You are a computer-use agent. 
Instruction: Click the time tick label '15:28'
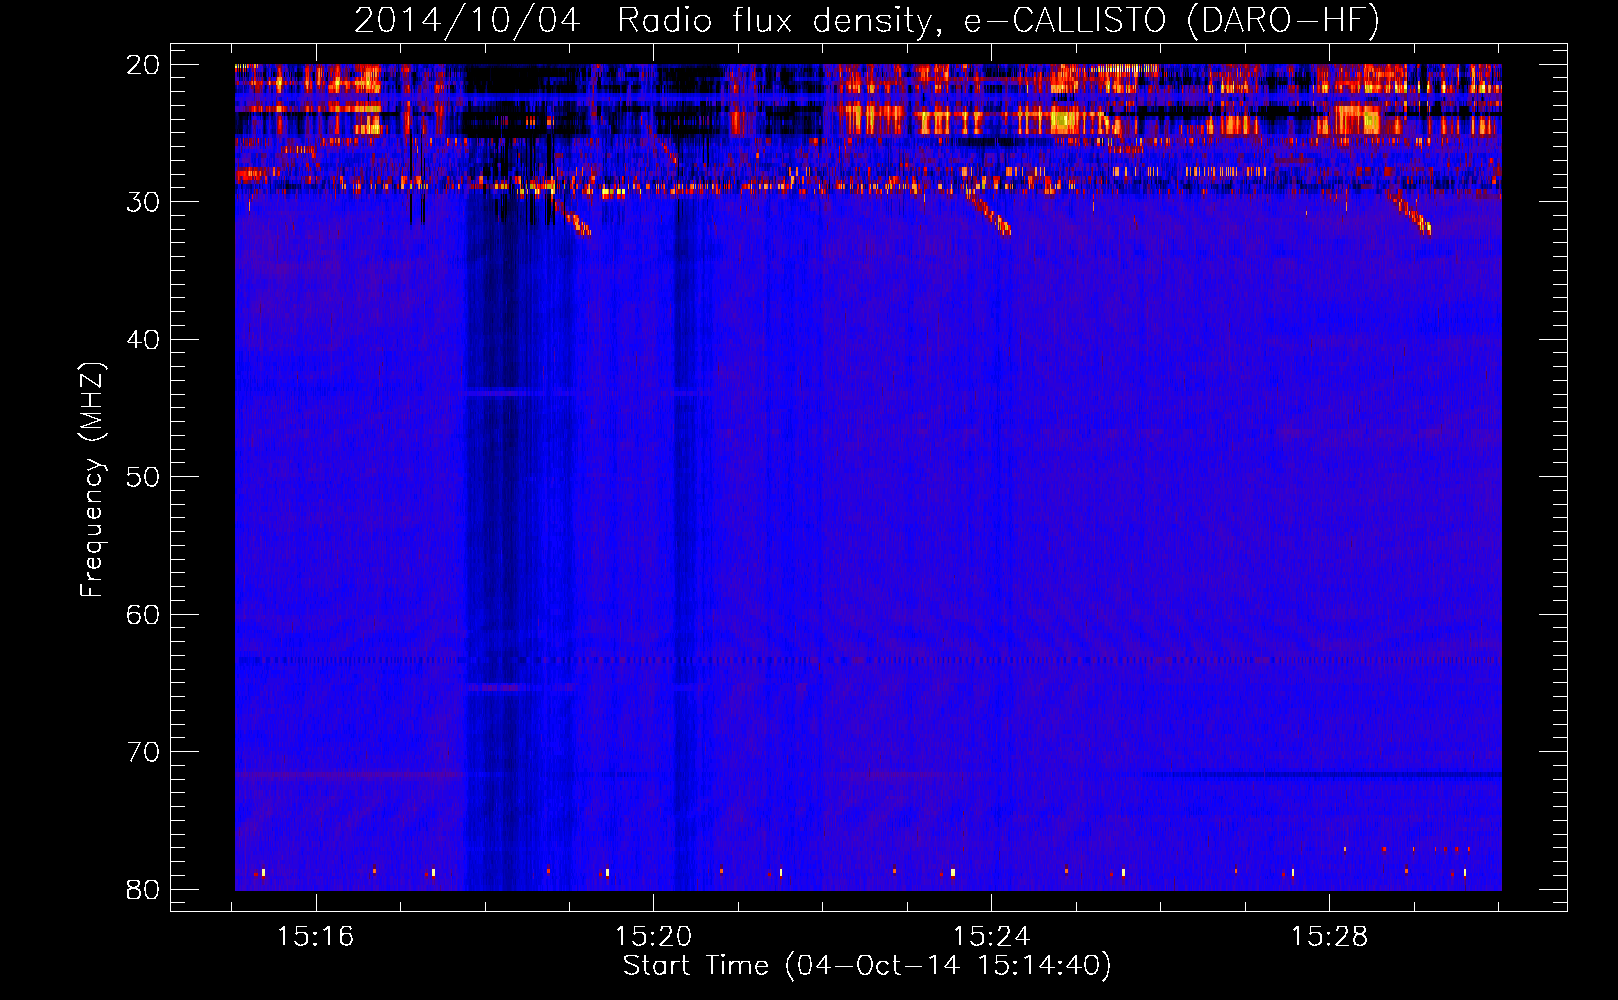1329,937
